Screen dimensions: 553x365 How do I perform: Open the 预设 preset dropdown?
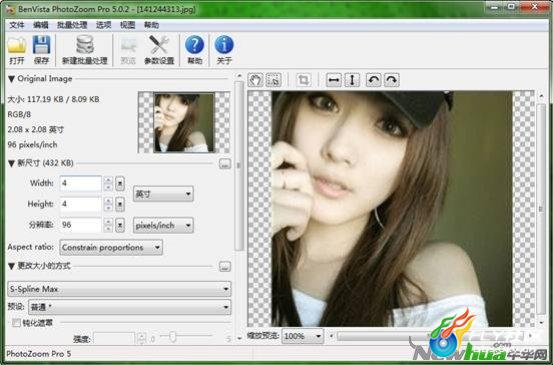[129, 307]
